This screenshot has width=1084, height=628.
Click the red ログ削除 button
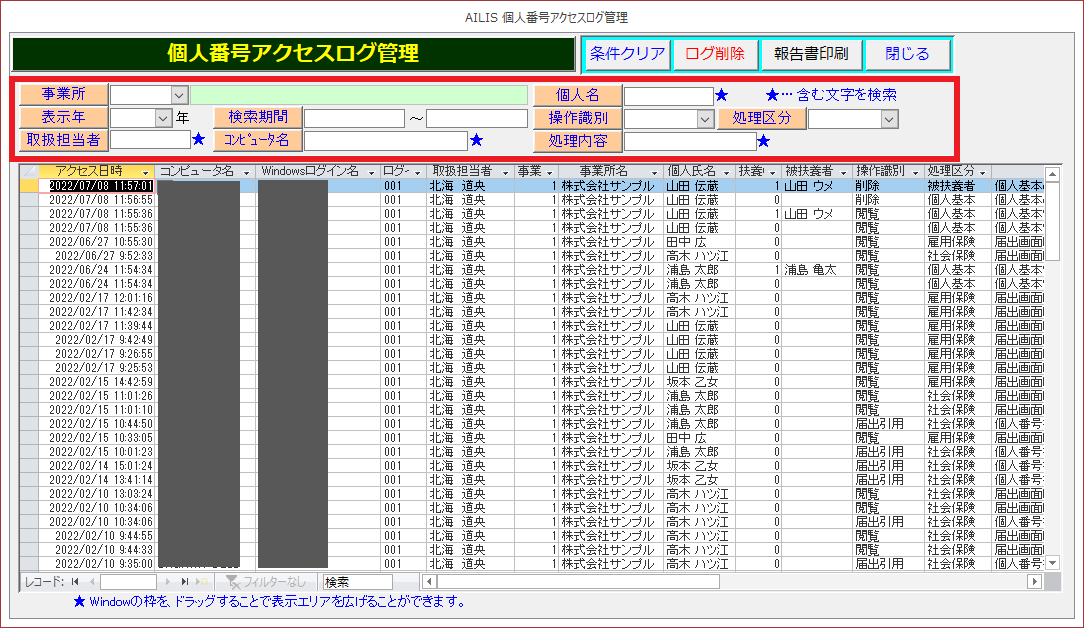coord(715,54)
